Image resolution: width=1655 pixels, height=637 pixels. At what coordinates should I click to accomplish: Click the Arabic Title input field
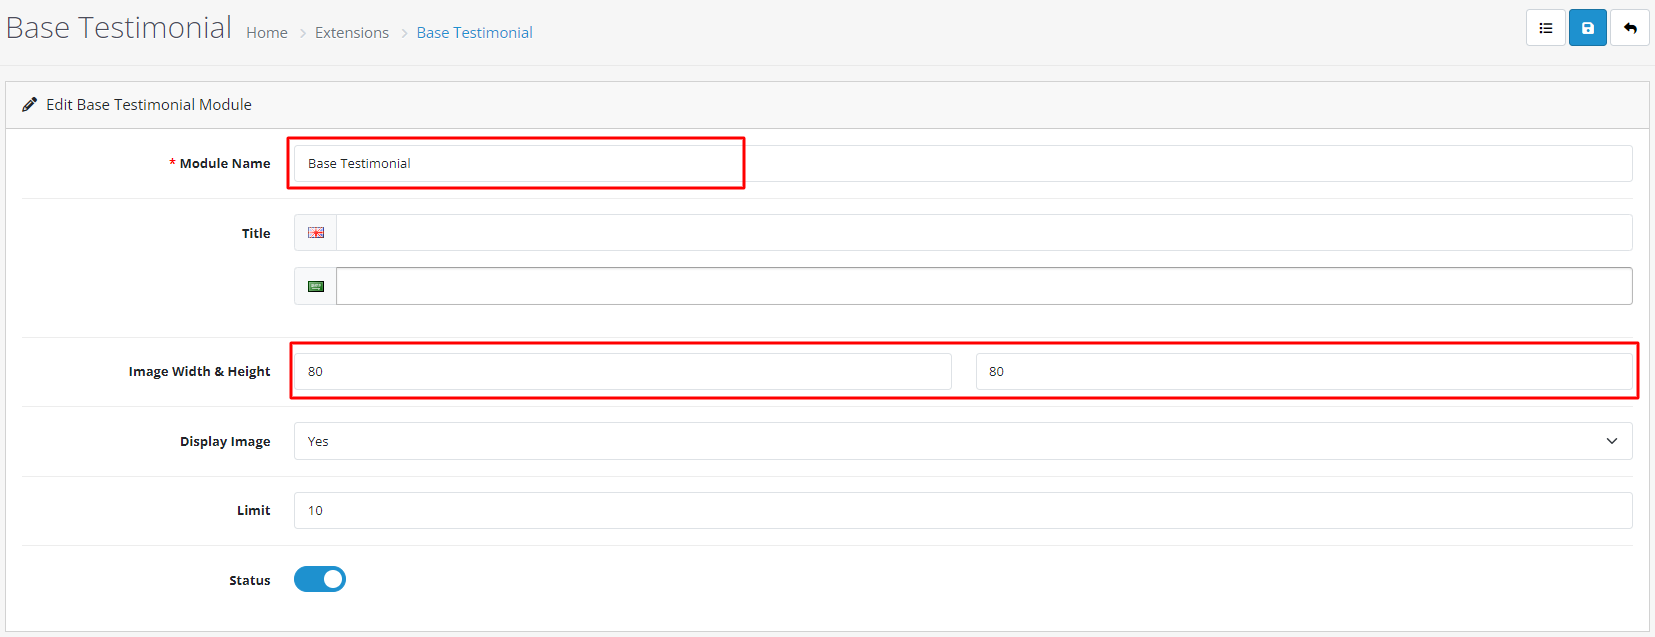click(x=983, y=286)
